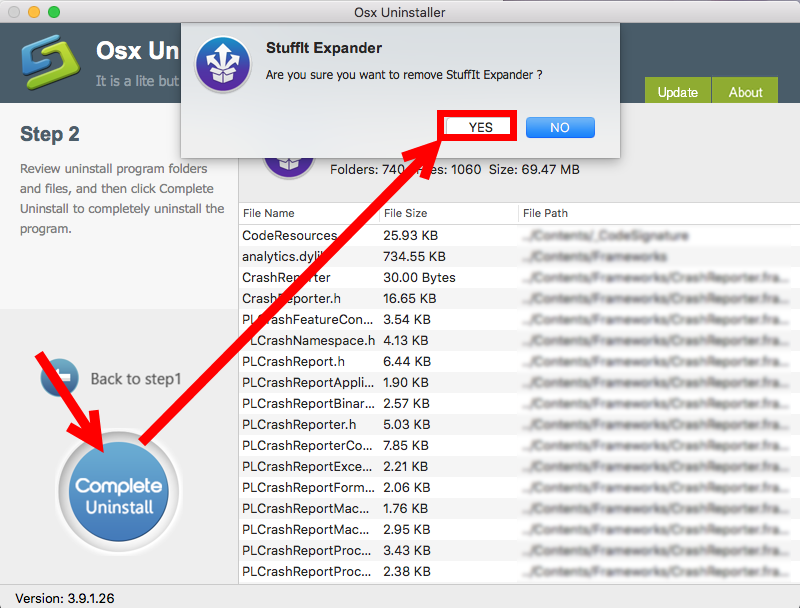Click the Complete Uninstall circular button

118,489
